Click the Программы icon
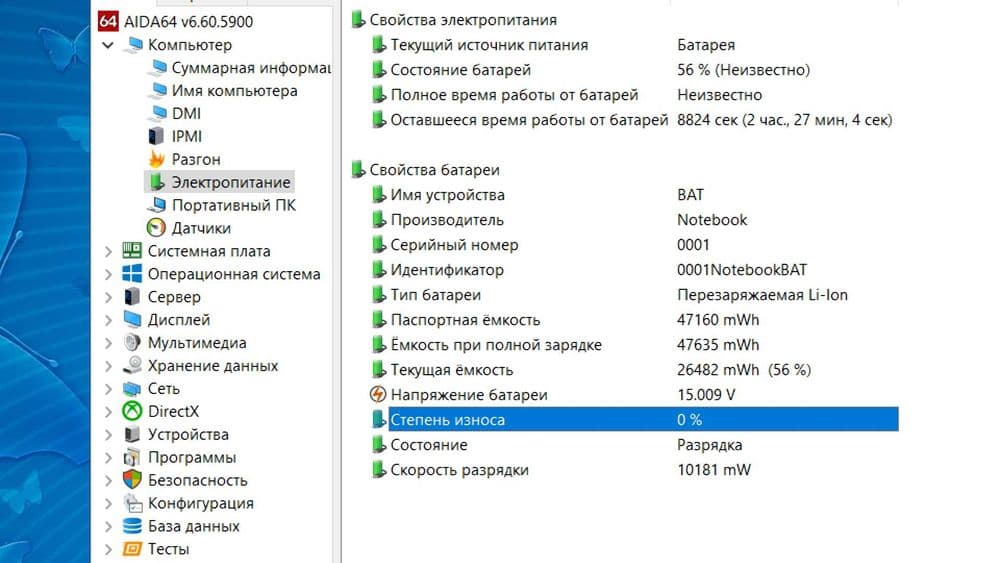 click(132, 457)
